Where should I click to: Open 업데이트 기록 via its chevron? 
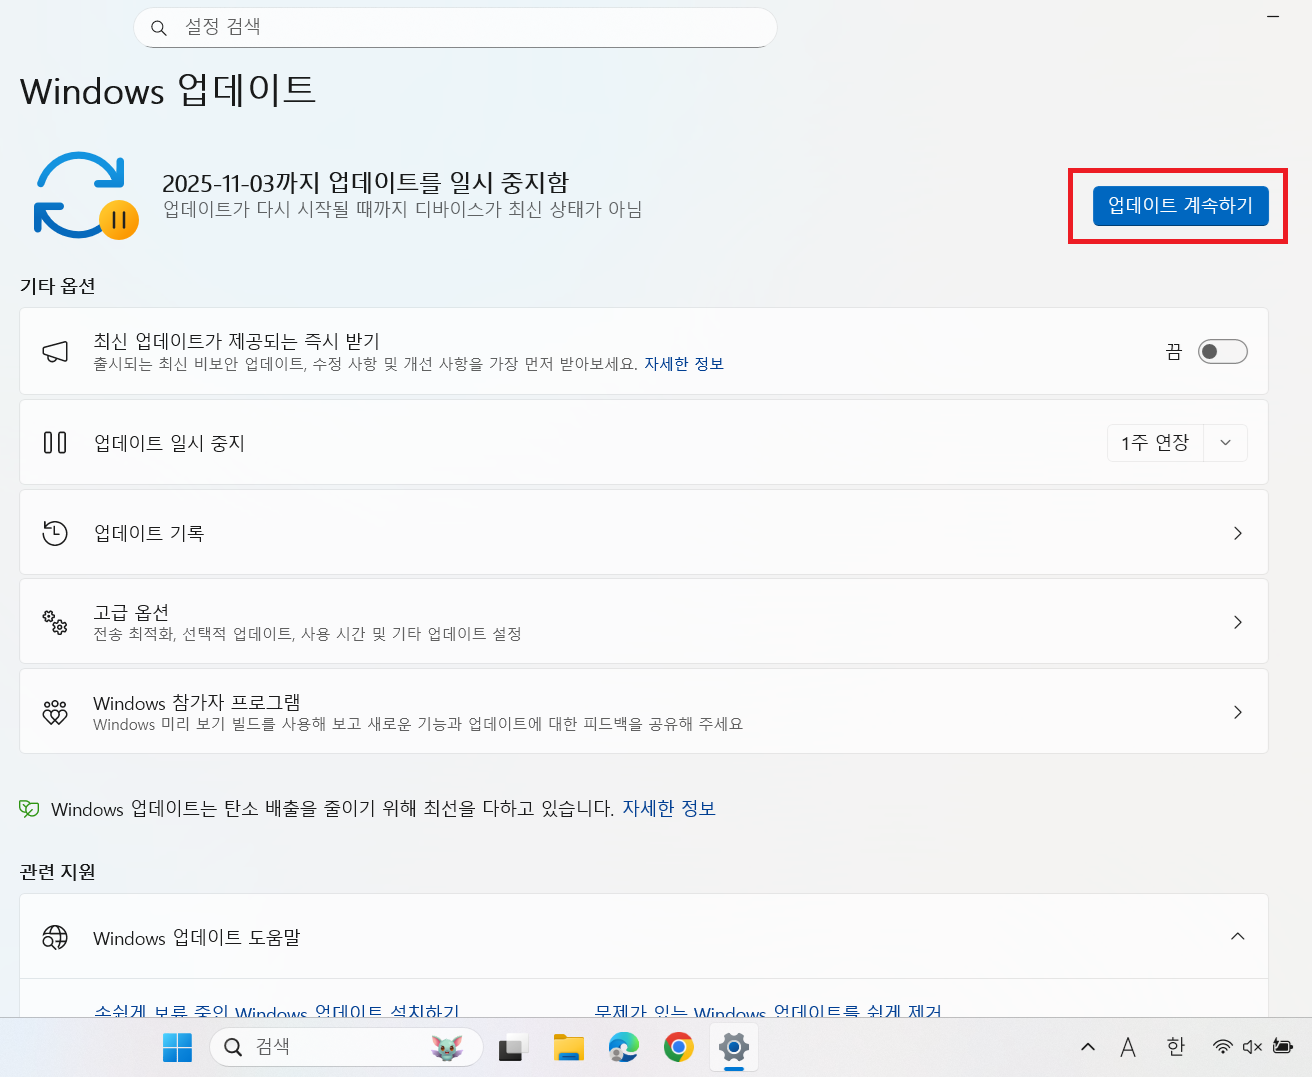click(x=1237, y=533)
